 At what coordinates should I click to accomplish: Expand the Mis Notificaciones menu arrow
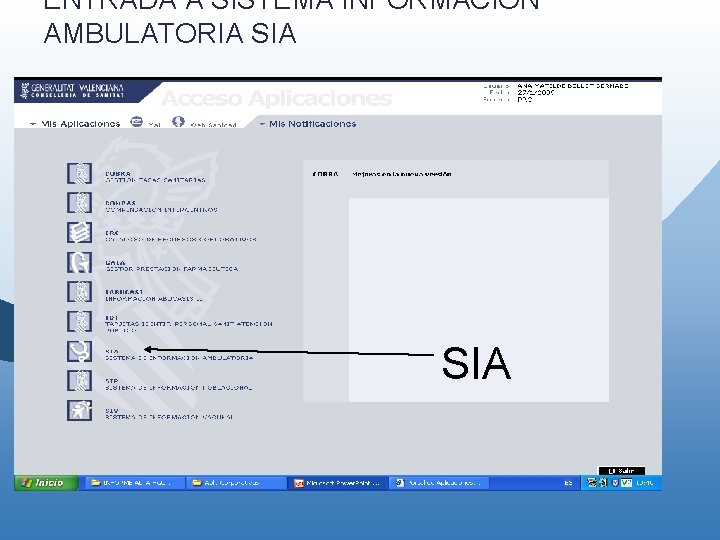(262, 124)
